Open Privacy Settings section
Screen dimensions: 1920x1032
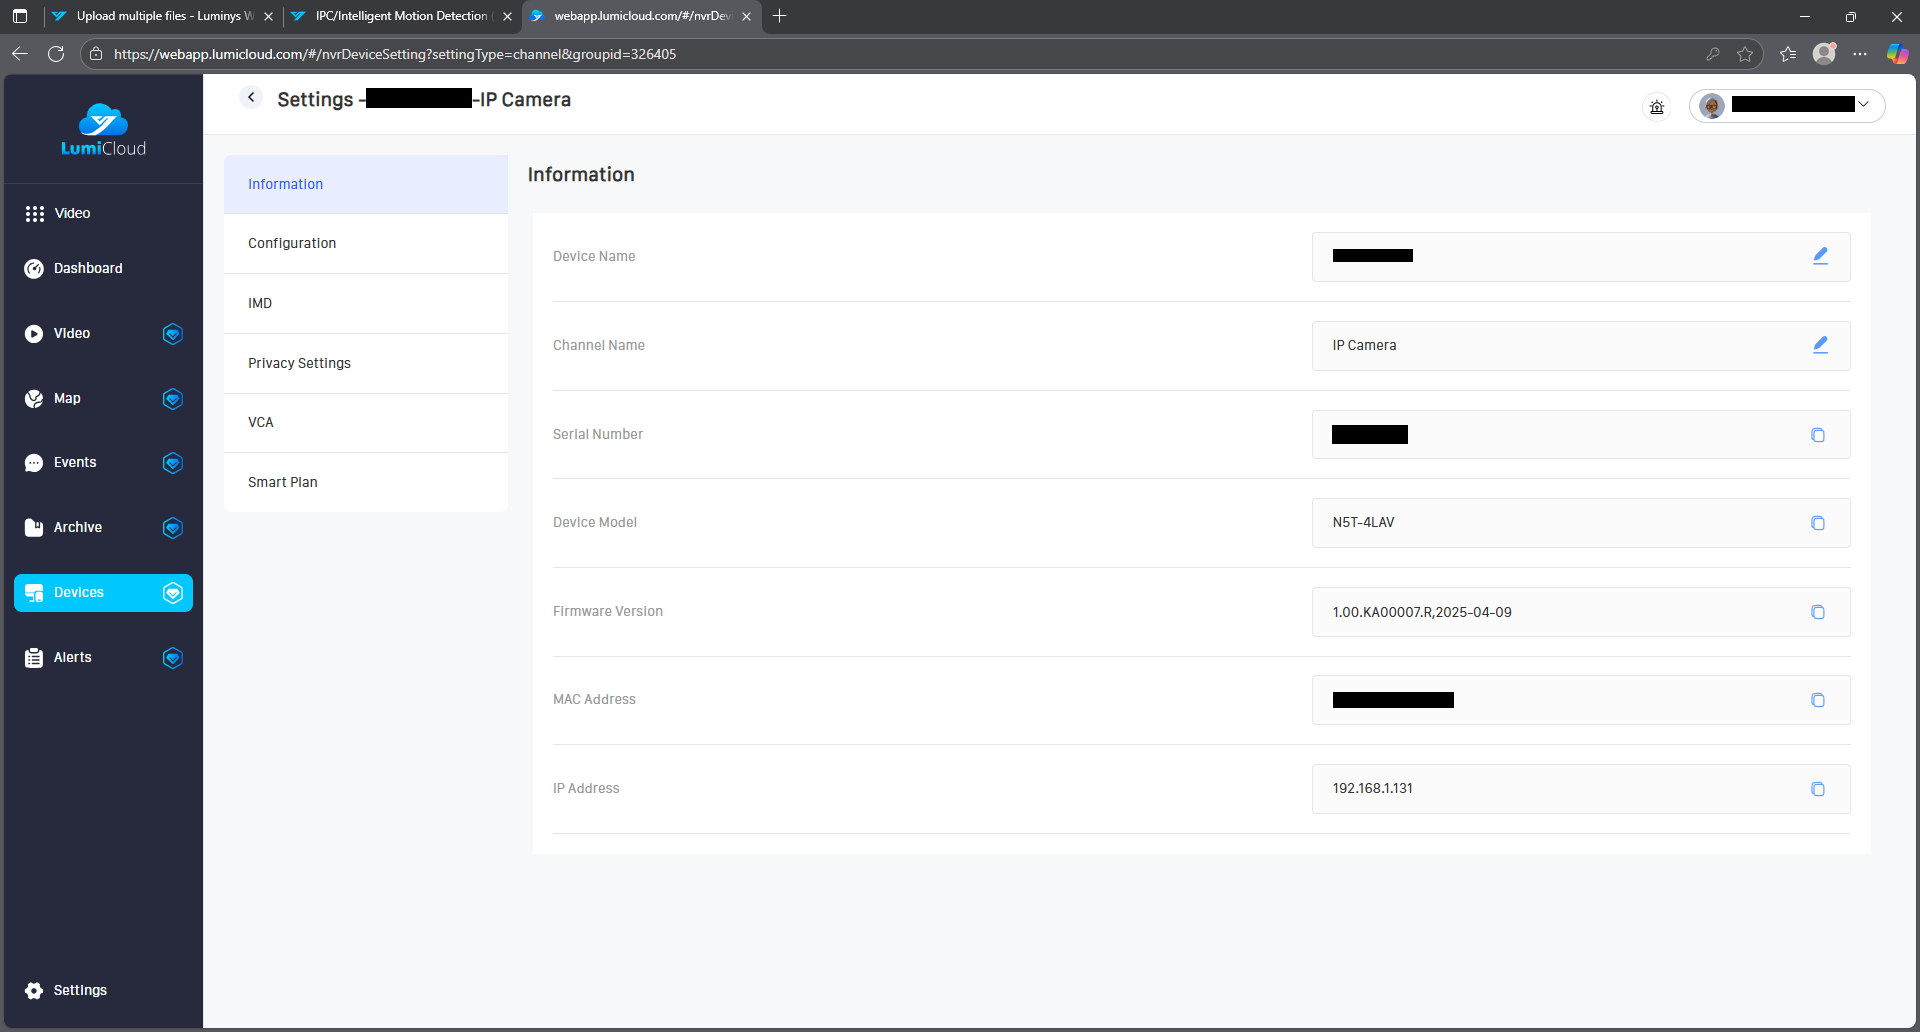tap(299, 363)
